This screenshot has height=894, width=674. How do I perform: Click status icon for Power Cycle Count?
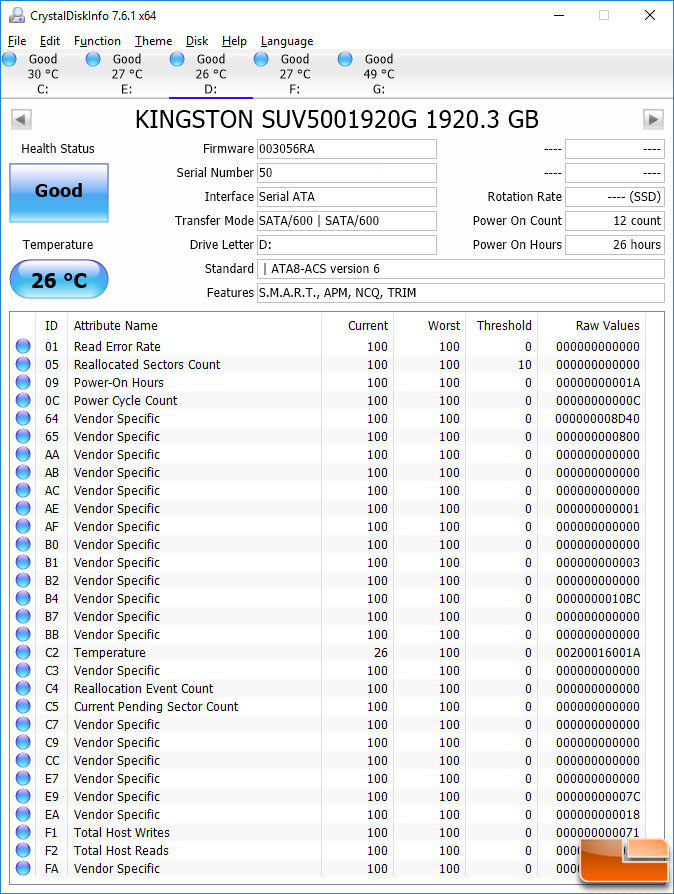[23, 400]
